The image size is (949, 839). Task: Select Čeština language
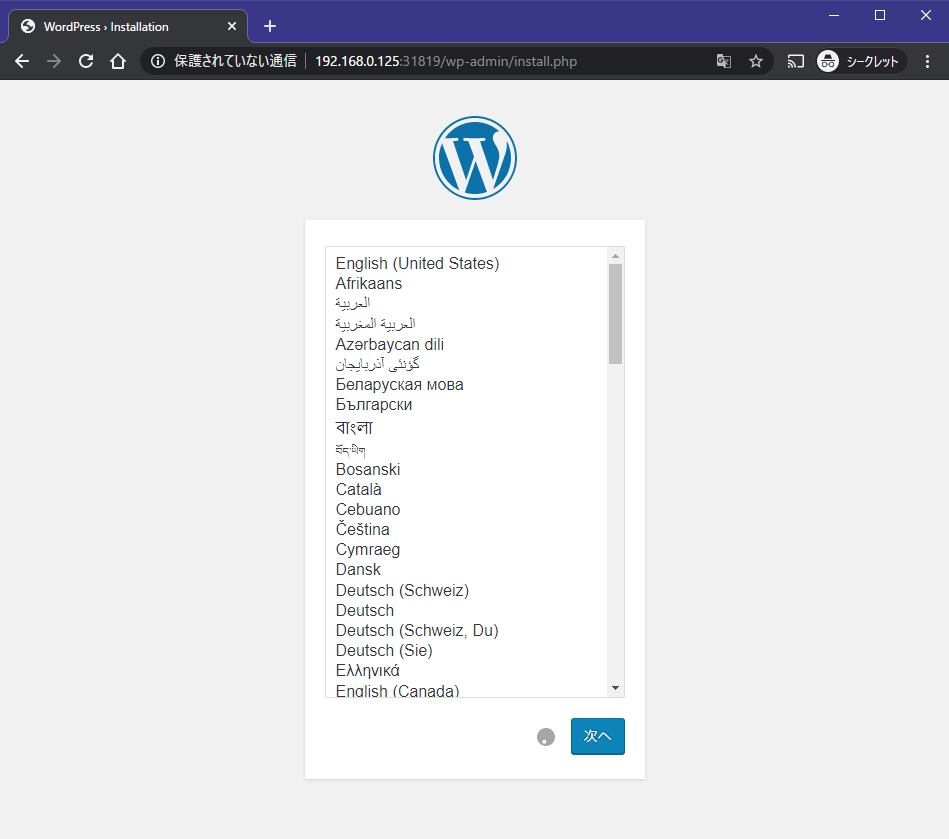(466, 529)
